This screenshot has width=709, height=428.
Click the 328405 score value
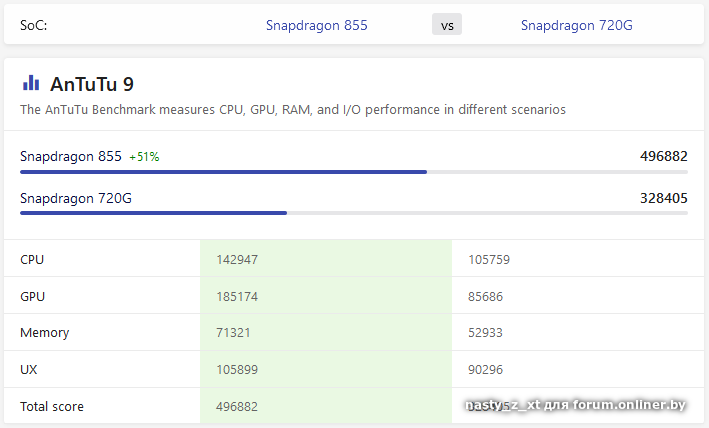pyautogui.click(x=663, y=198)
